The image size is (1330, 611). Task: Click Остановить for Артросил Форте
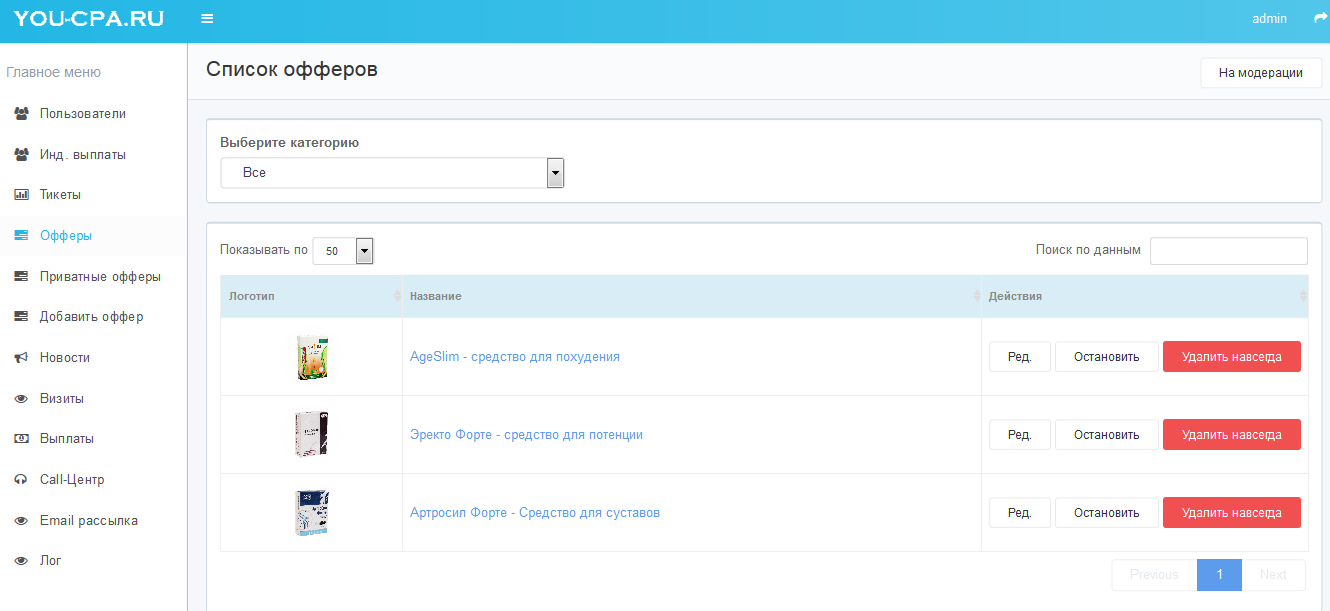(x=1107, y=513)
